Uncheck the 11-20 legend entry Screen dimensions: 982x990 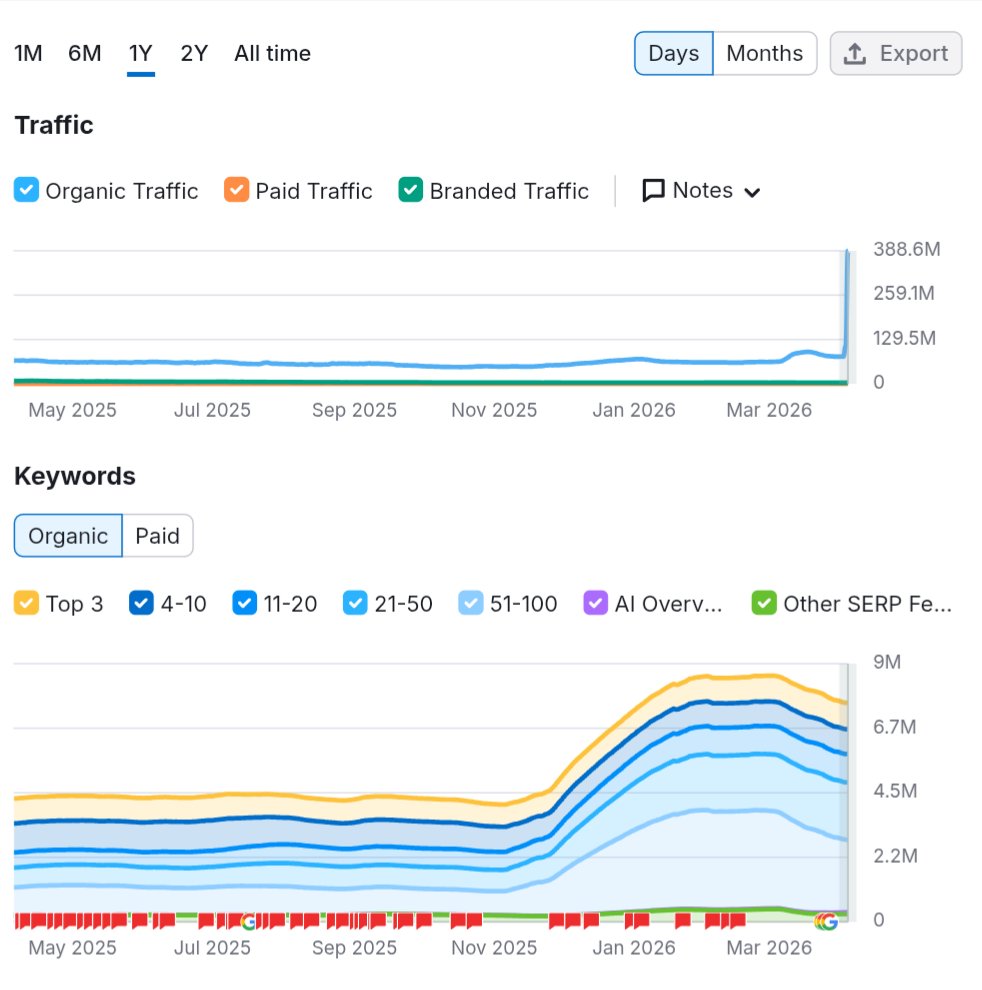point(244,603)
